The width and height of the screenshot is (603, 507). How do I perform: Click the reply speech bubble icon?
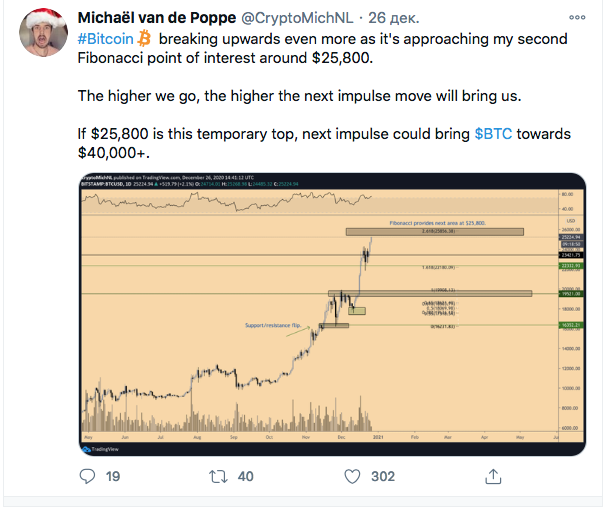(84, 478)
